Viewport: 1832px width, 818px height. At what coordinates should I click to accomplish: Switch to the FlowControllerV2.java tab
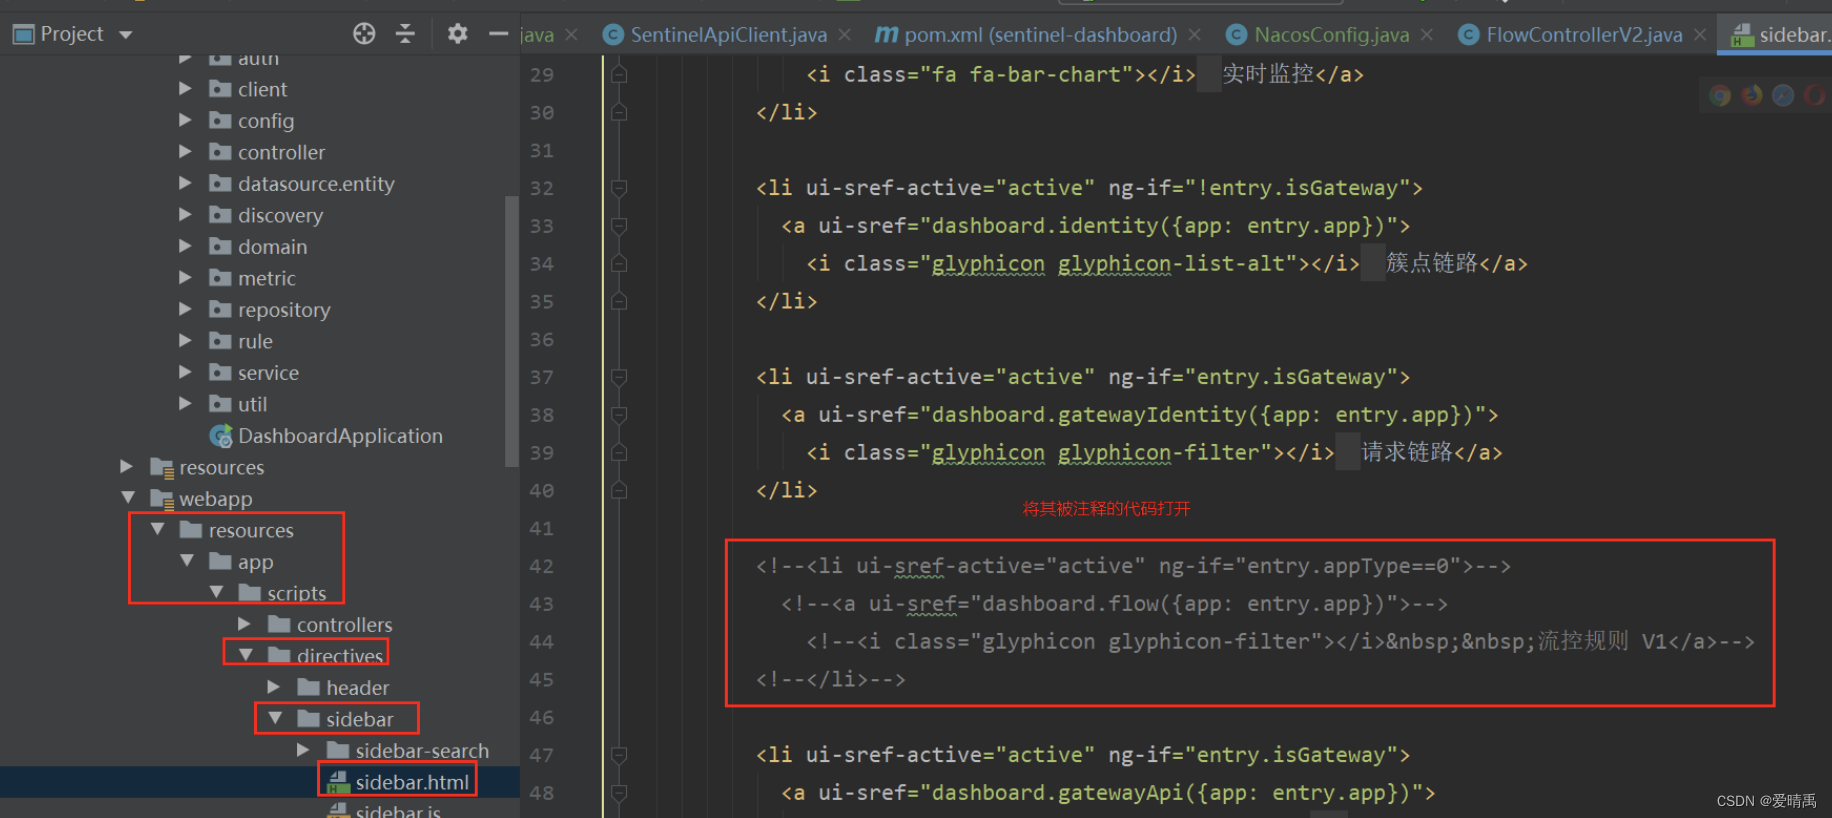1571,35
